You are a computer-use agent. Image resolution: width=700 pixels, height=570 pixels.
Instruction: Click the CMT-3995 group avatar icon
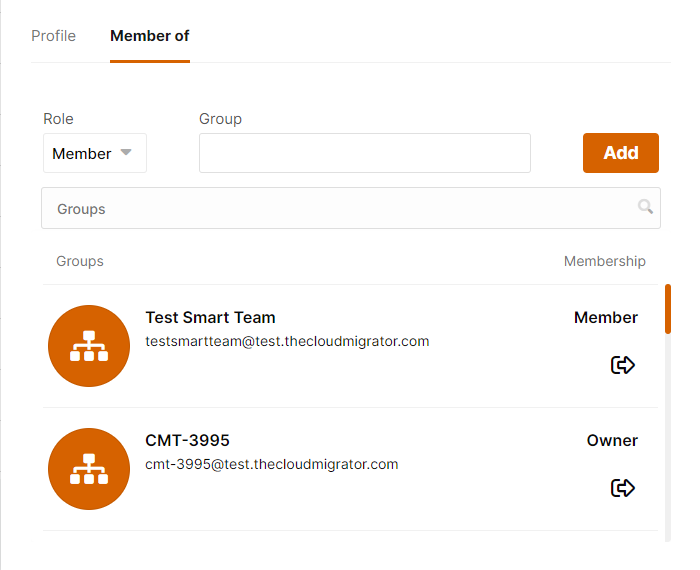(x=89, y=469)
